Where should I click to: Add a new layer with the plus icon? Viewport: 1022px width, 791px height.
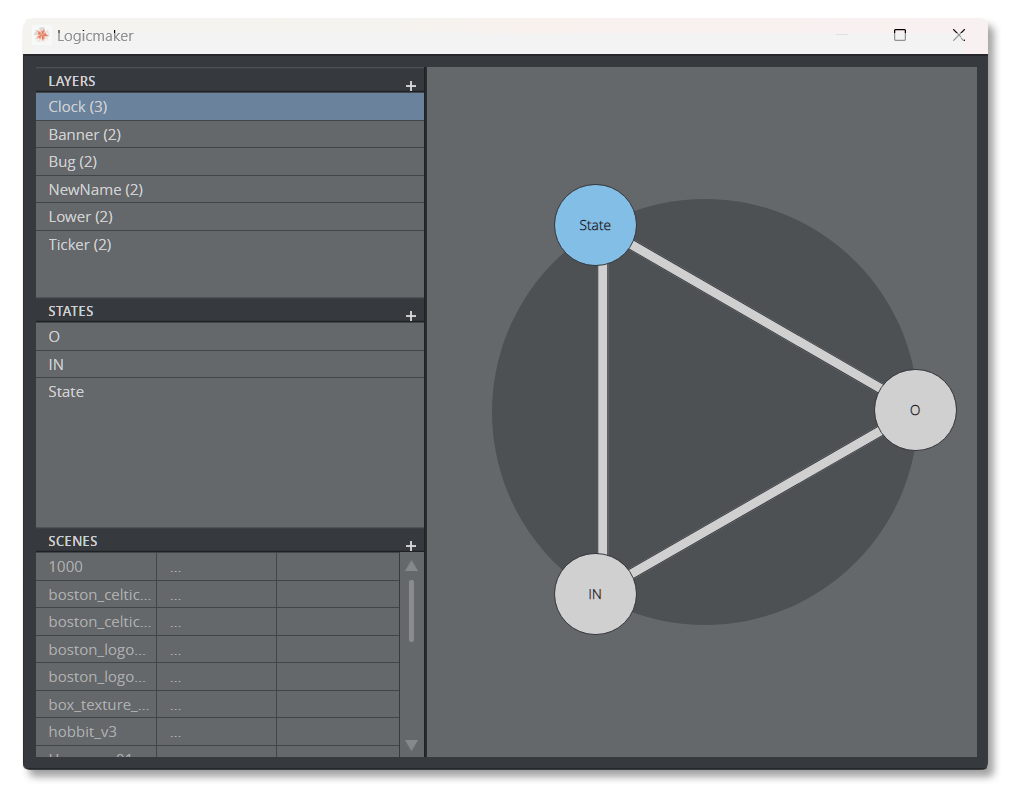[410, 86]
